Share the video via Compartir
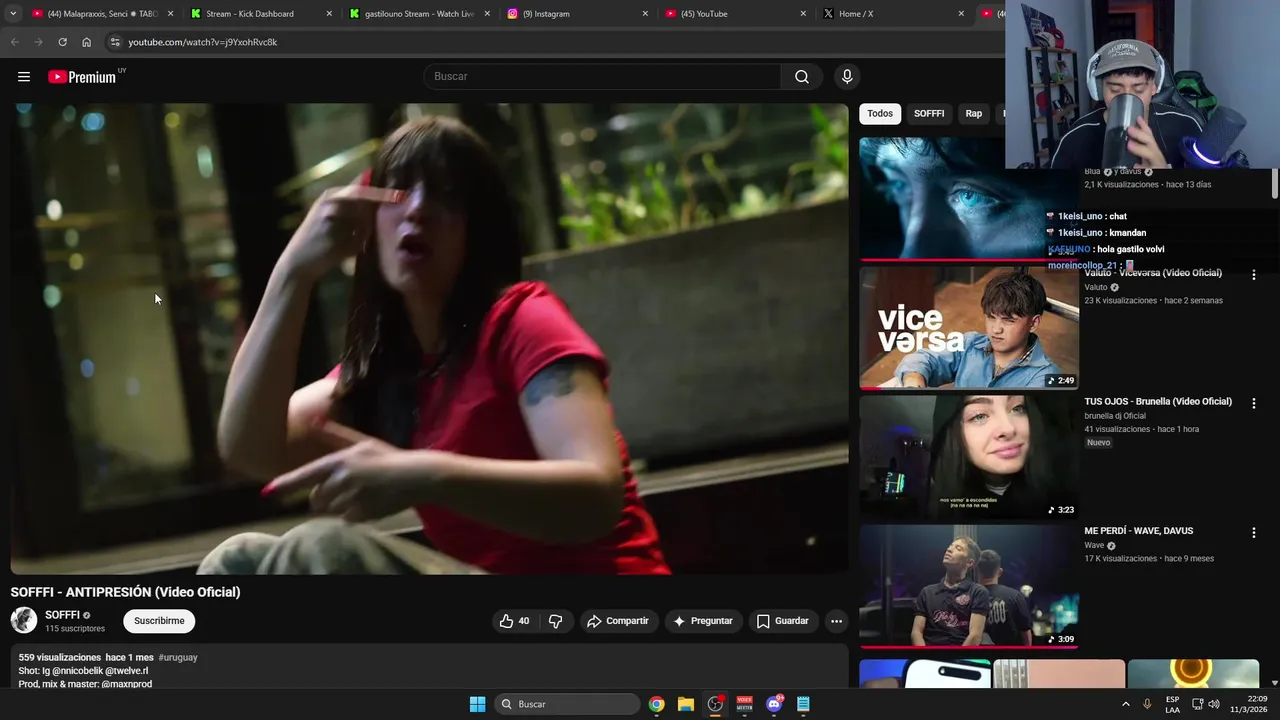This screenshot has height=720, width=1280. click(618, 621)
